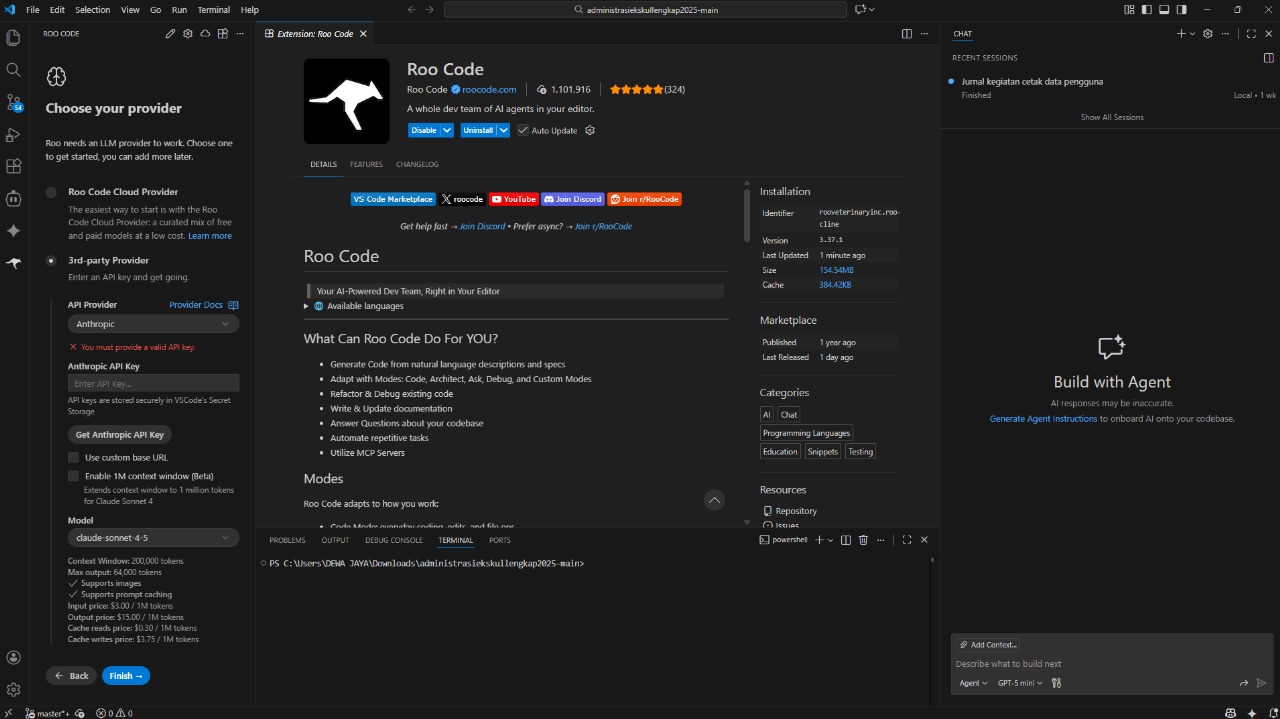
Task: Select the Search icon in the activity bar
Action: coord(13,70)
